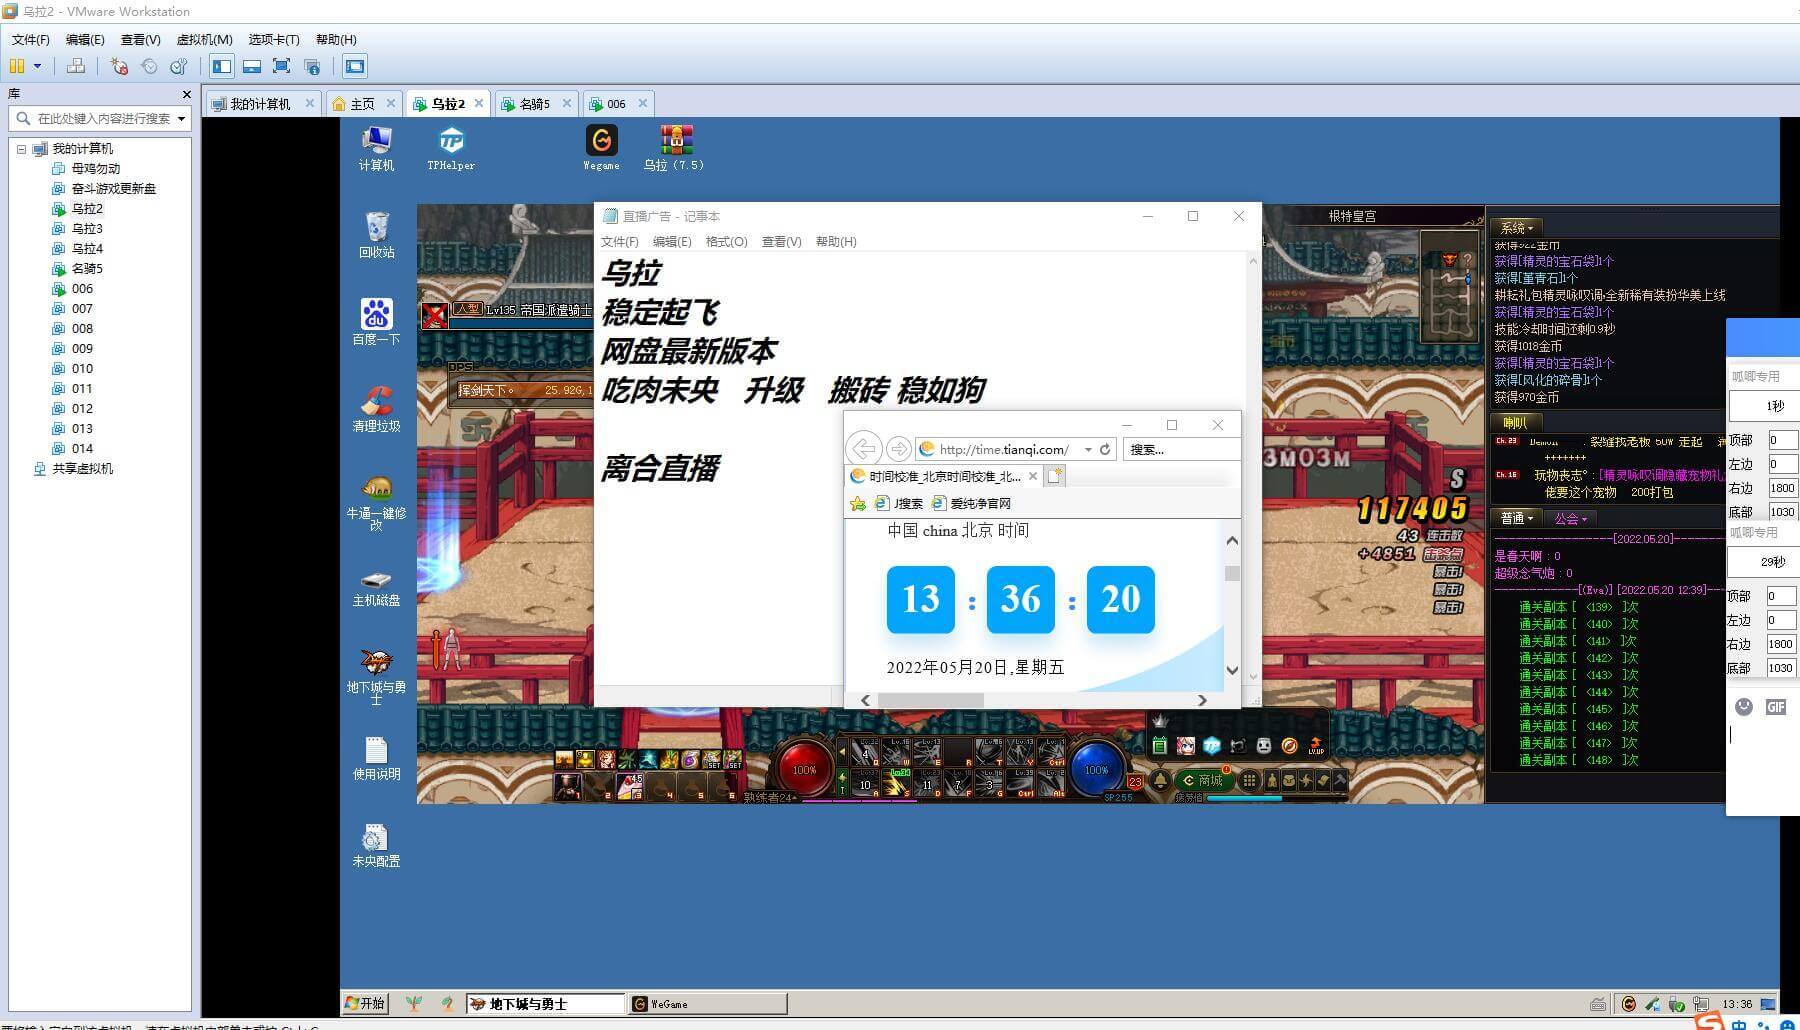The width and height of the screenshot is (1800, 1030).
Task: Open the game 商城 shop button
Action: click(x=1202, y=780)
